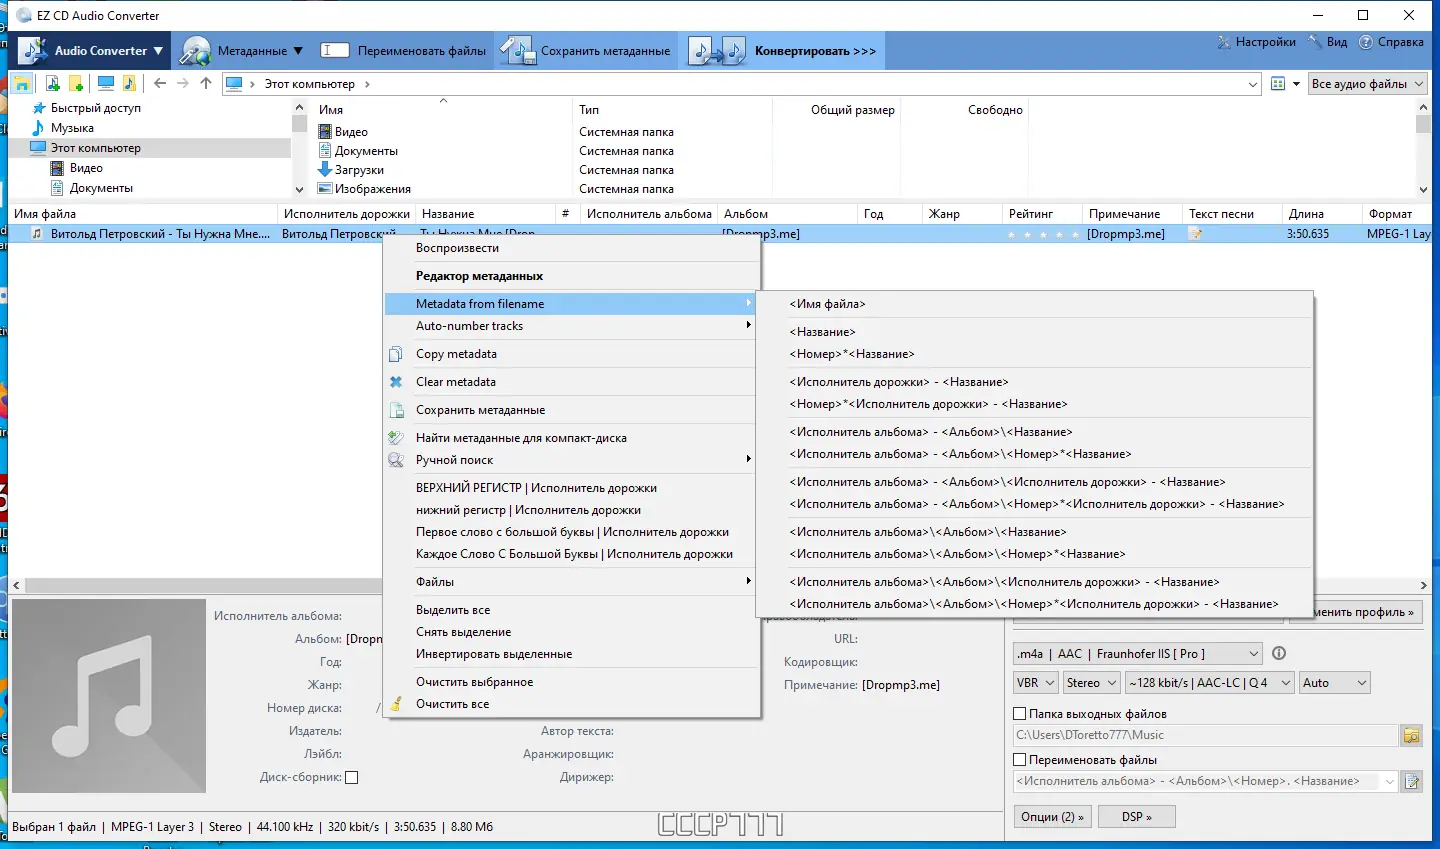This screenshot has height=849, width=1440.
Task: Select <Номер>*<Название> pattern
Action: pyautogui.click(x=1034, y=354)
